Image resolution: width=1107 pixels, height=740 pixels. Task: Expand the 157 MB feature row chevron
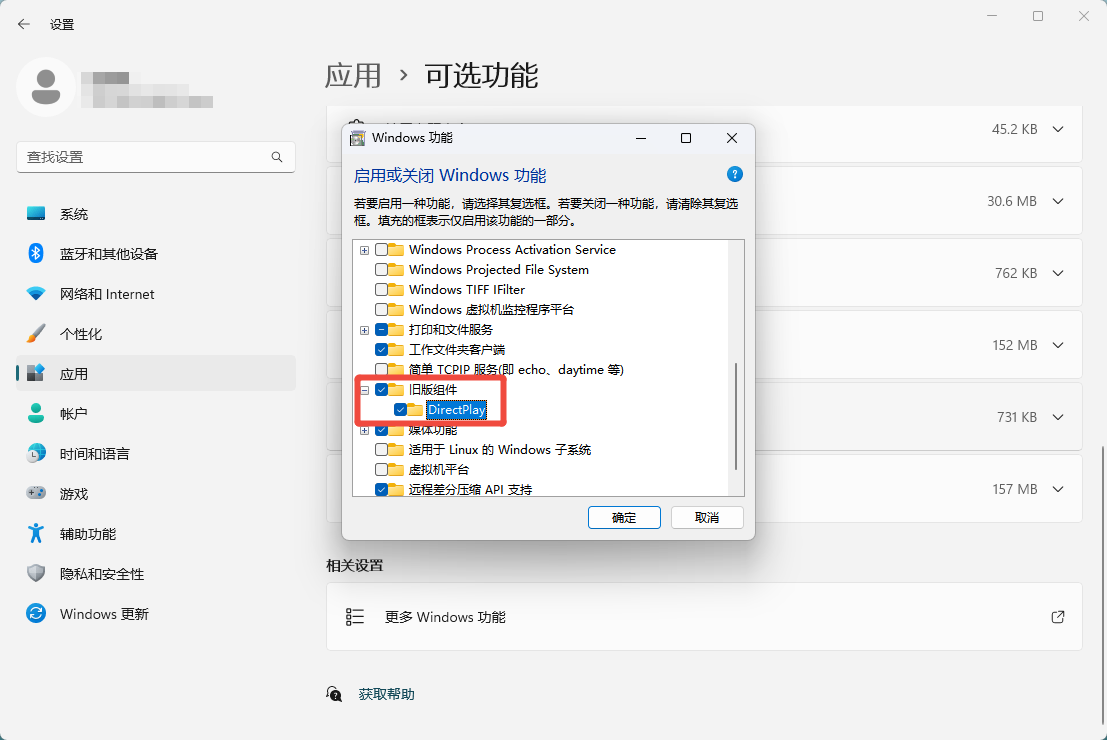click(x=1058, y=489)
